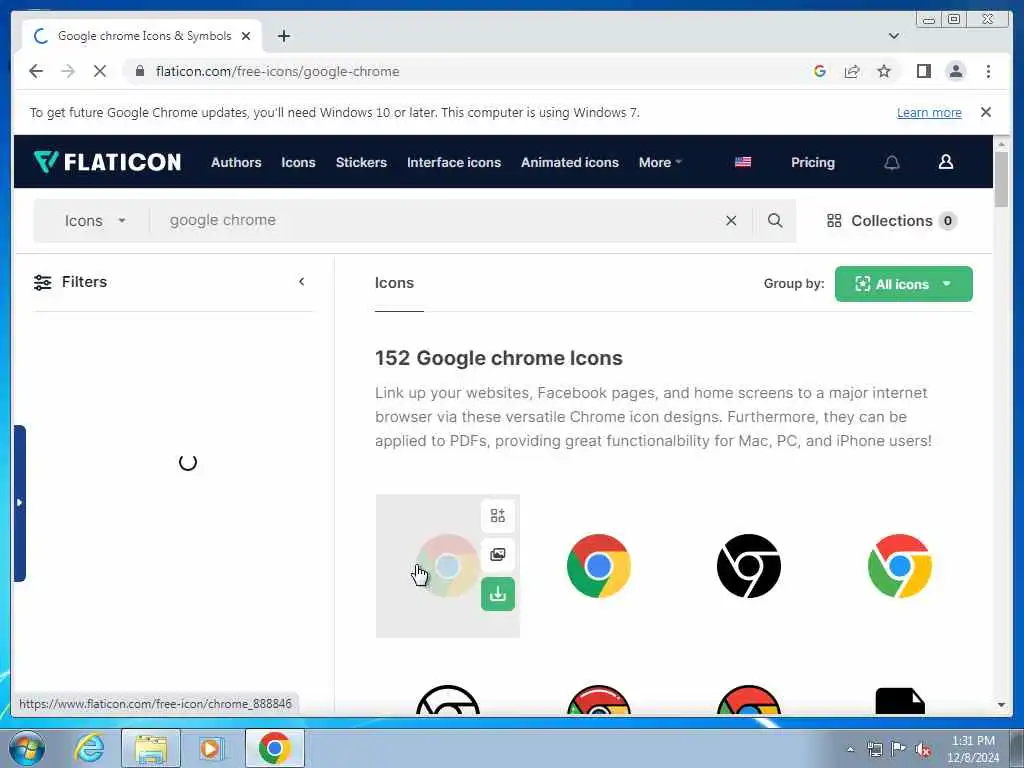Click the Google icon in address bar

[820, 71]
